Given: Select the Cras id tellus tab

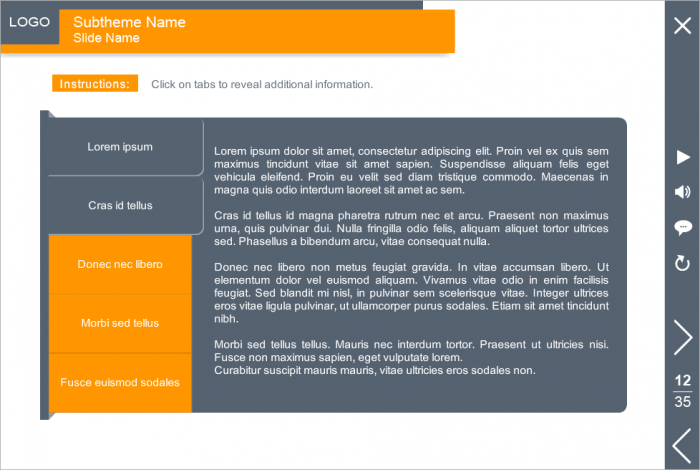Looking at the screenshot, I should [126, 206].
